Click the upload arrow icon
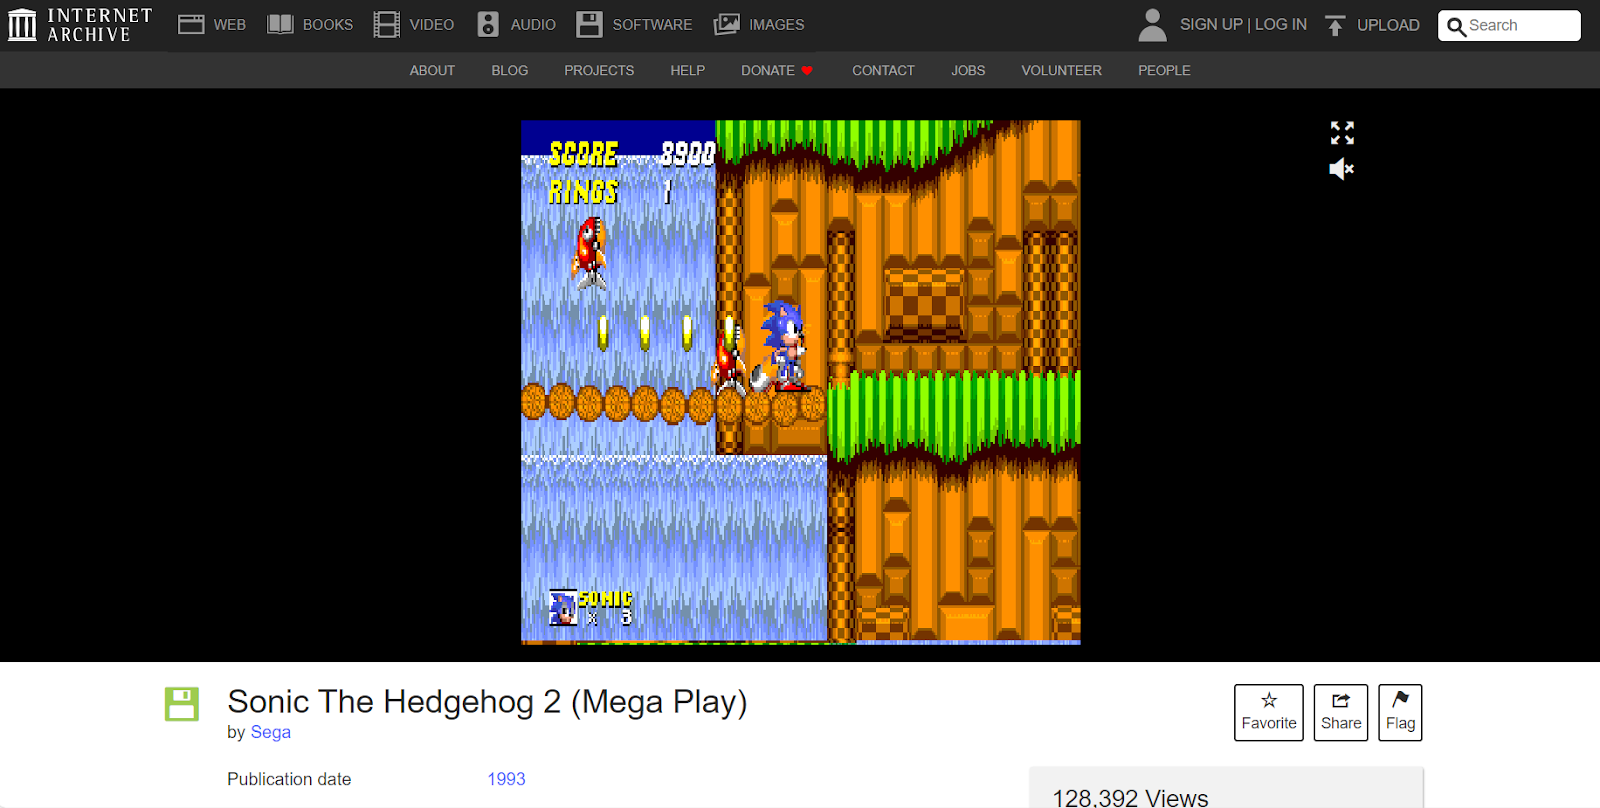This screenshot has height=808, width=1600. pyautogui.click(x=1335, y=25)
